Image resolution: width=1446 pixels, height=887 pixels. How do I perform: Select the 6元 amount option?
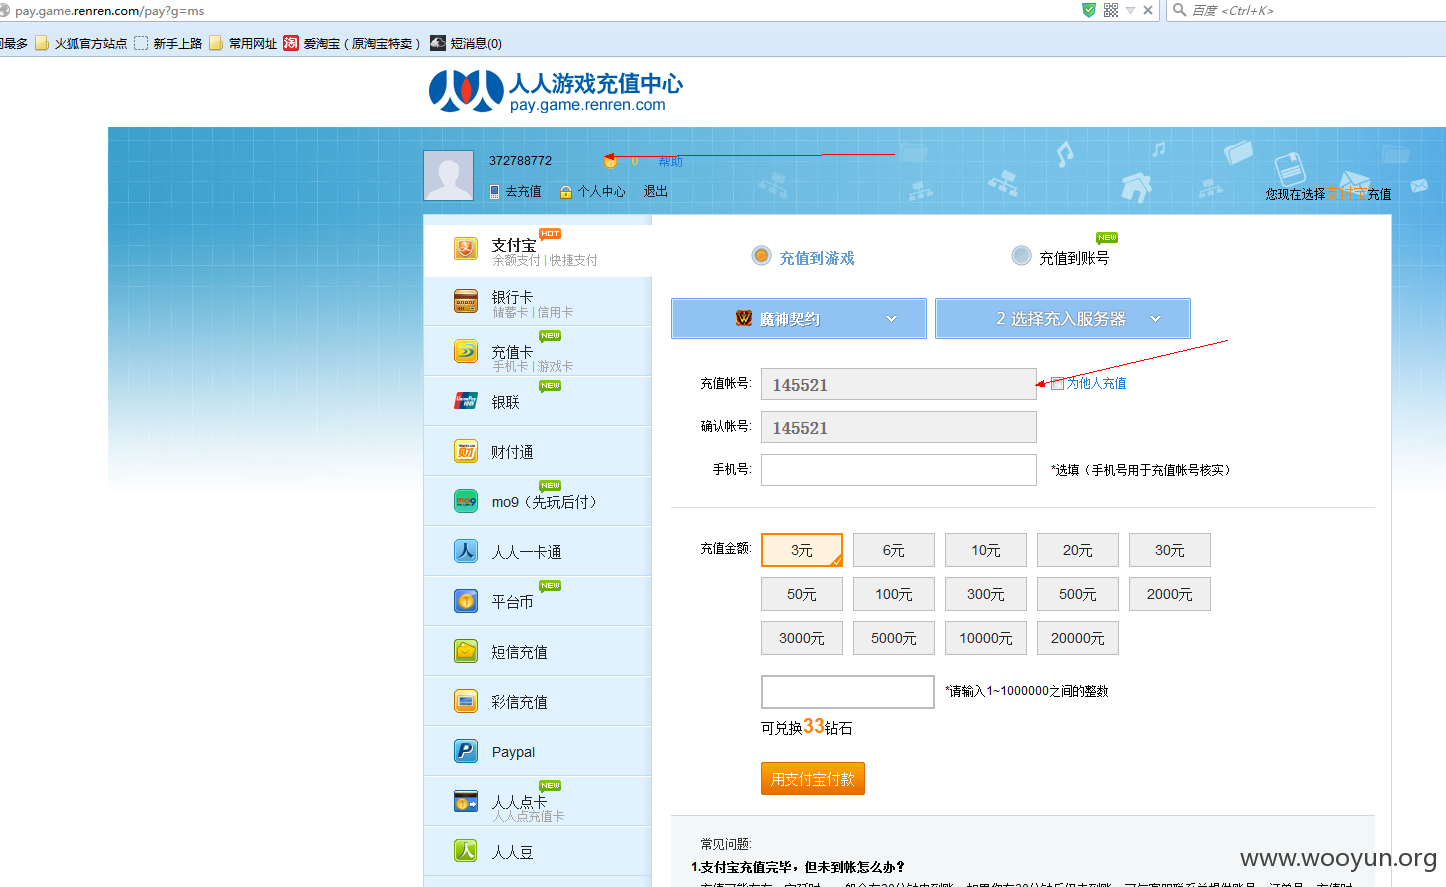click(894, 550)
